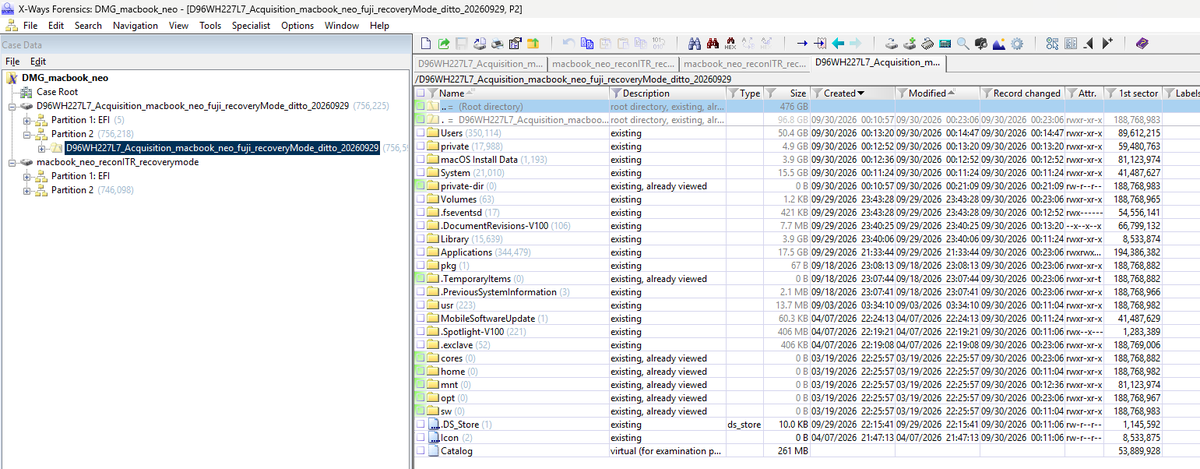The width and height of the screenshot is (1200, 469).
Task: Click the Go to offset arrow icon
Action: point(803,43)
